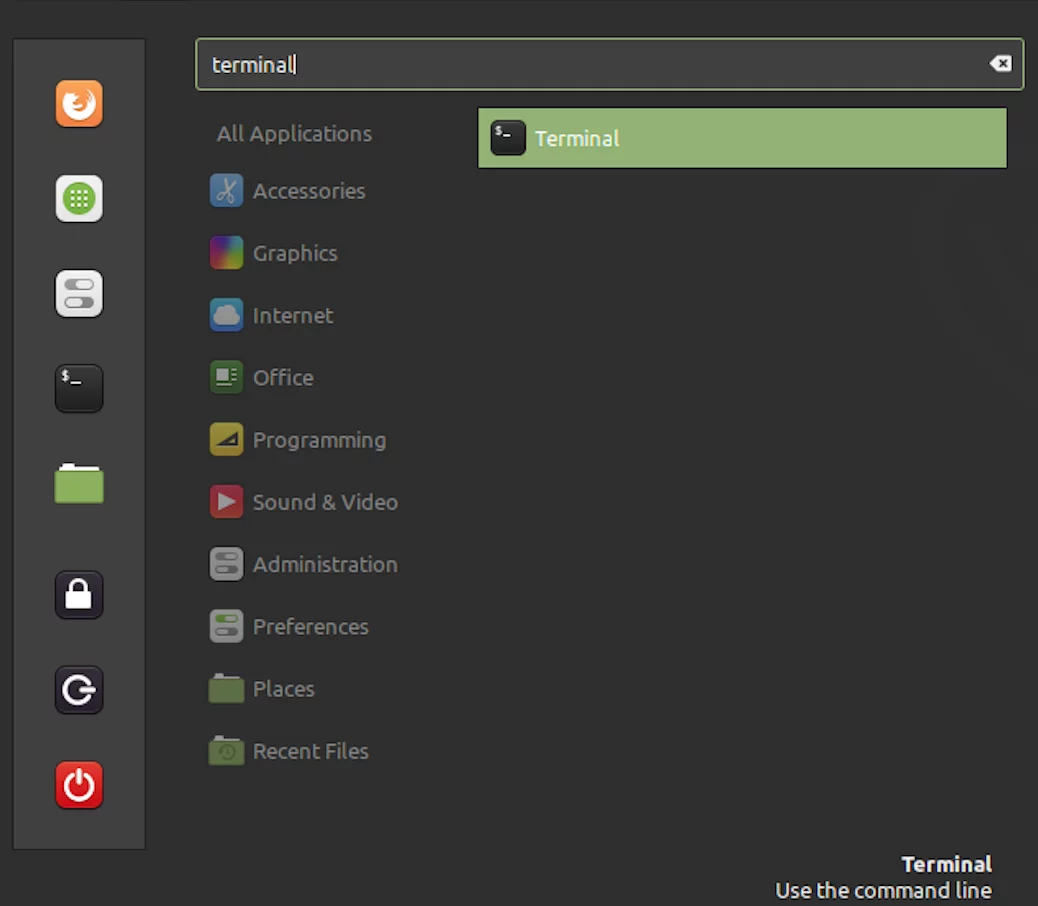Viewport: 1038px width, 906px height.
Task: Open Files folder icon in the sidebar
Action: 79,483
